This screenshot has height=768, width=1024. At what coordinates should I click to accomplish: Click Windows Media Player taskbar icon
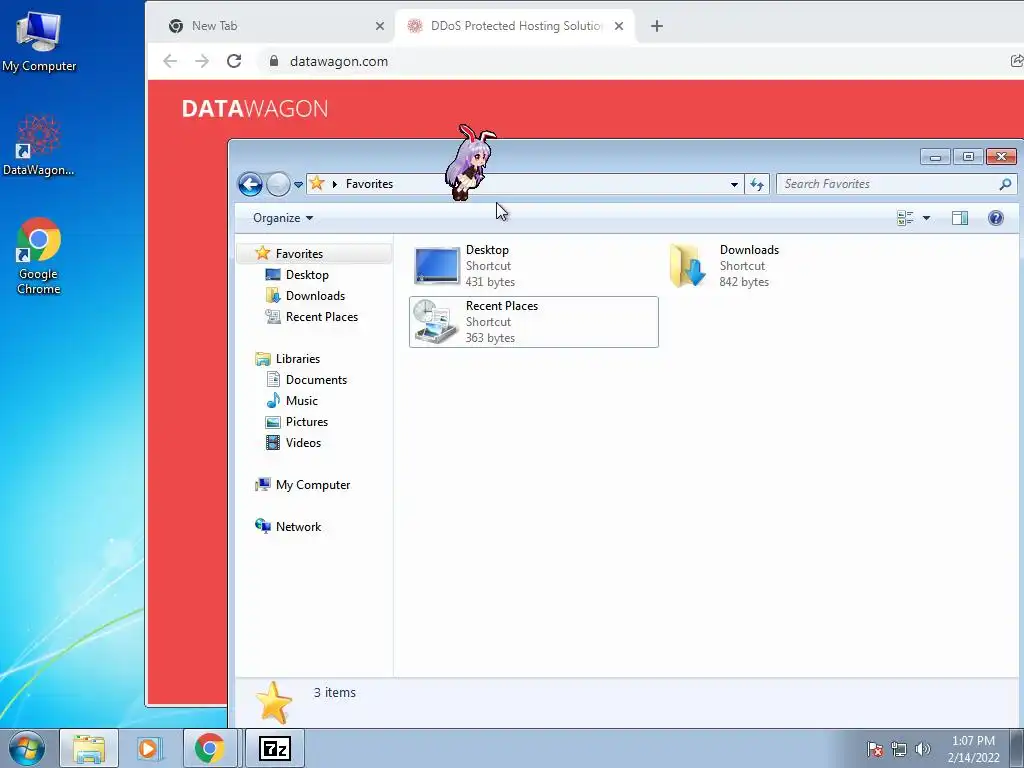pos(149,748)
